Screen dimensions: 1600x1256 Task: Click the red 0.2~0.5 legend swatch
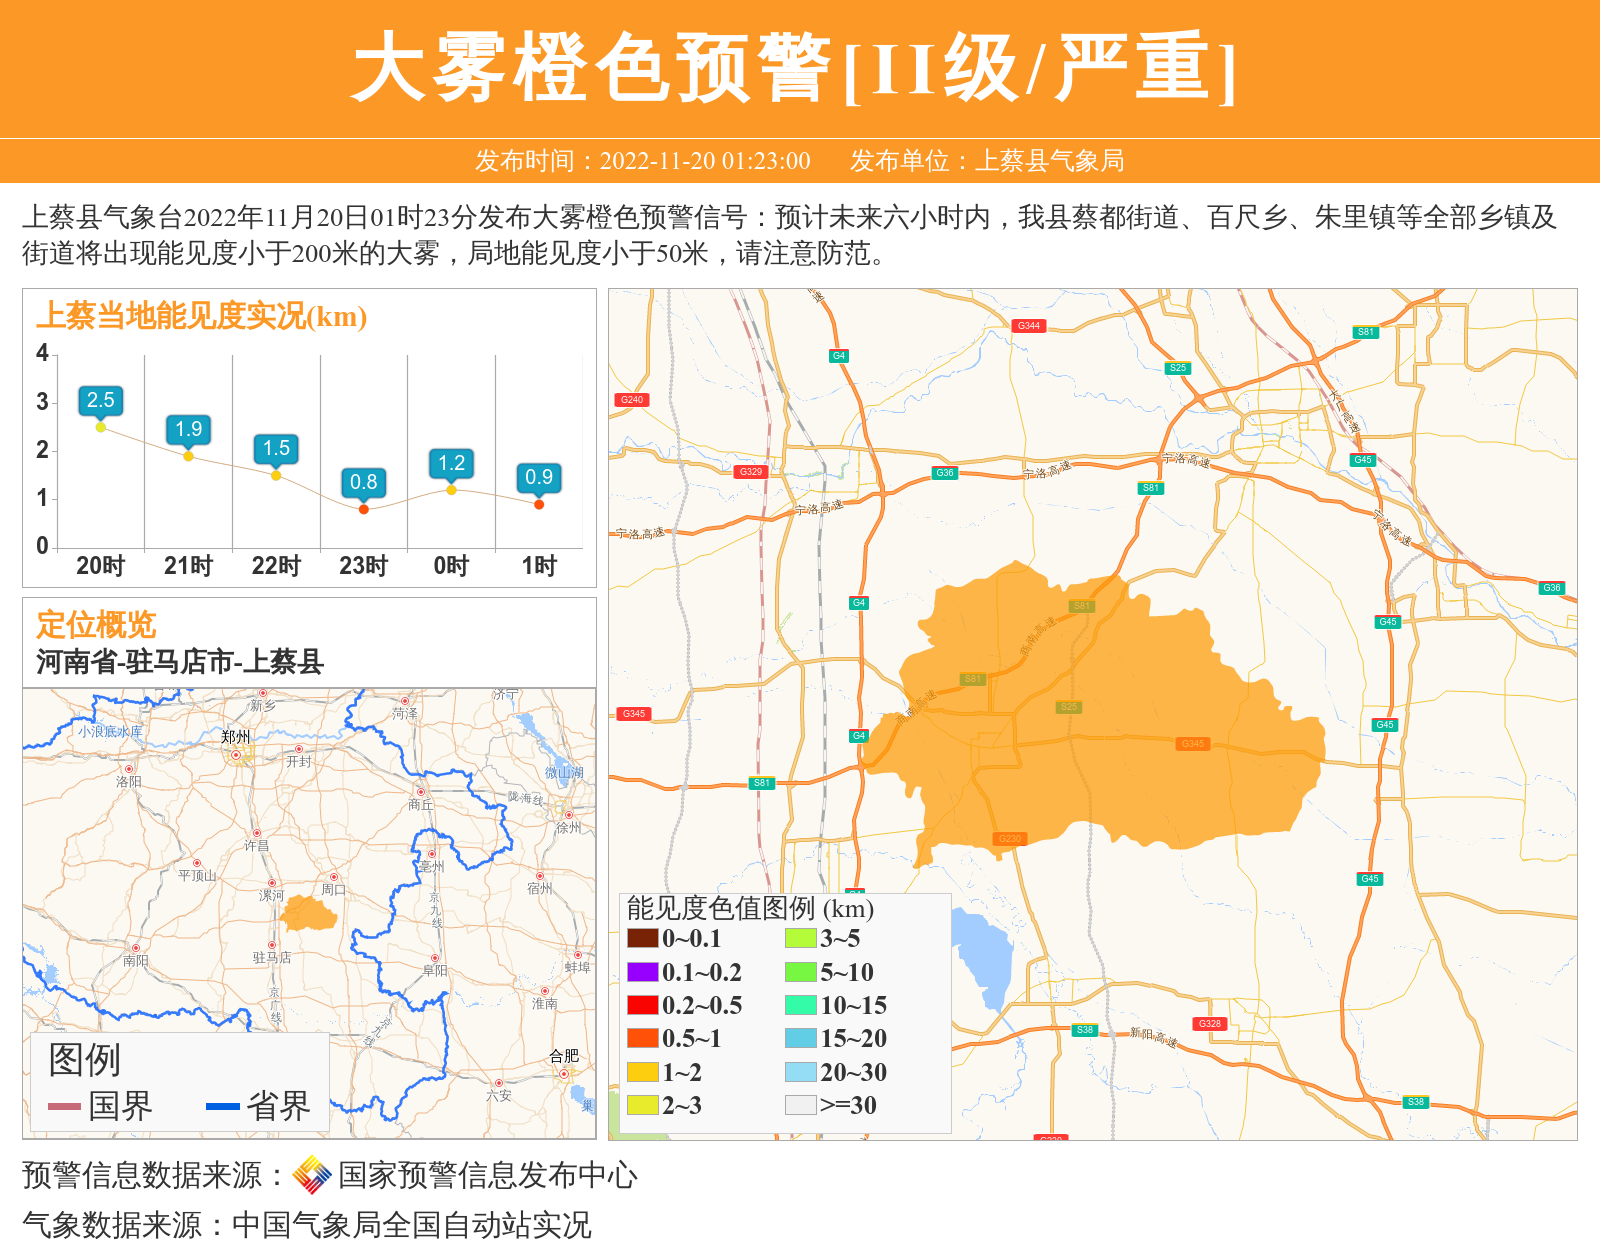click(642, 1005)
